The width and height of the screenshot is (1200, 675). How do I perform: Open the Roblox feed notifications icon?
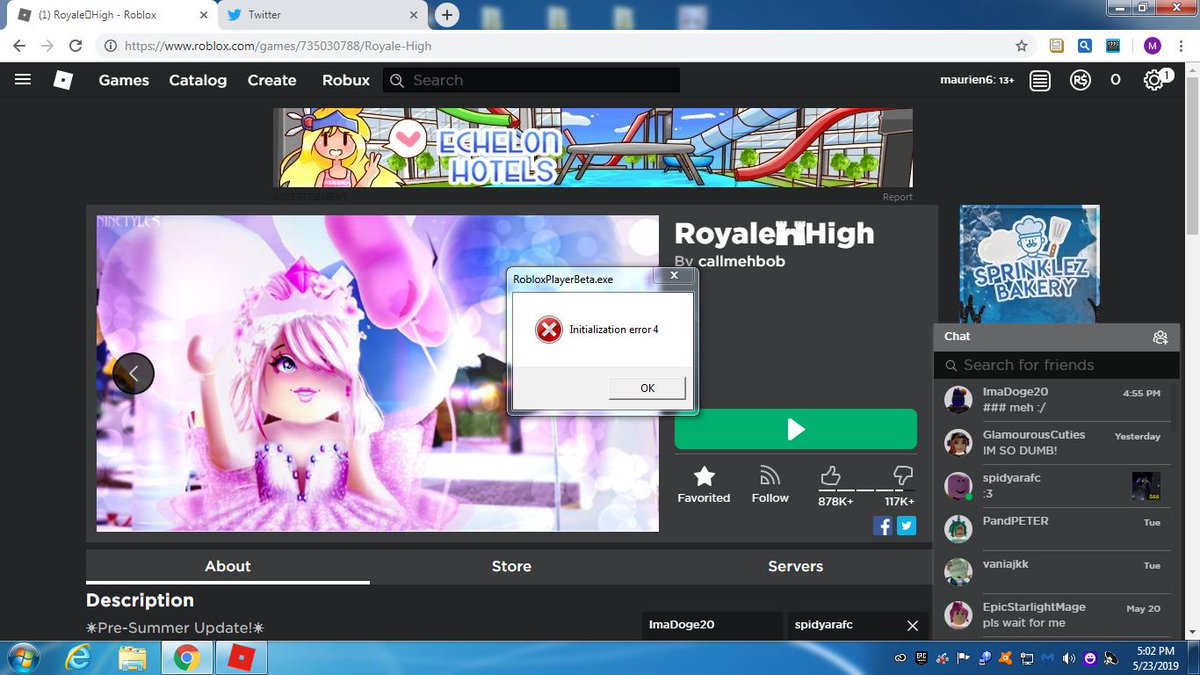[x=1040, y=80]
